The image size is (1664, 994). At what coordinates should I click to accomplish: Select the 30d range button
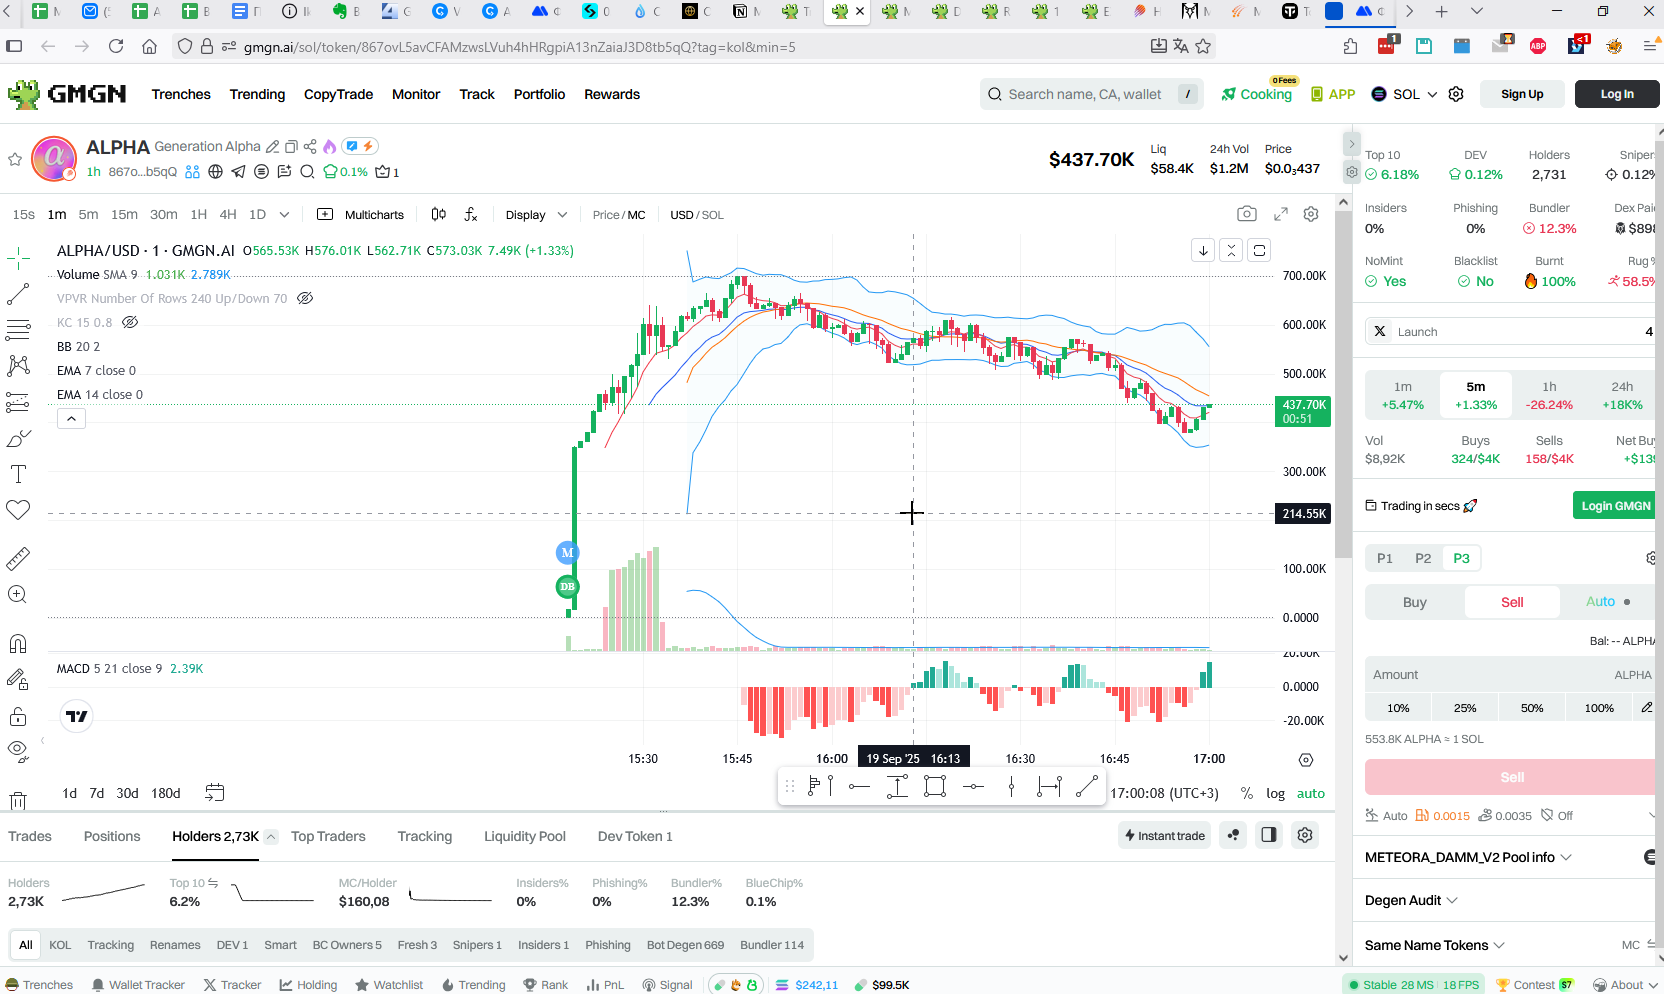pos(127,793)
